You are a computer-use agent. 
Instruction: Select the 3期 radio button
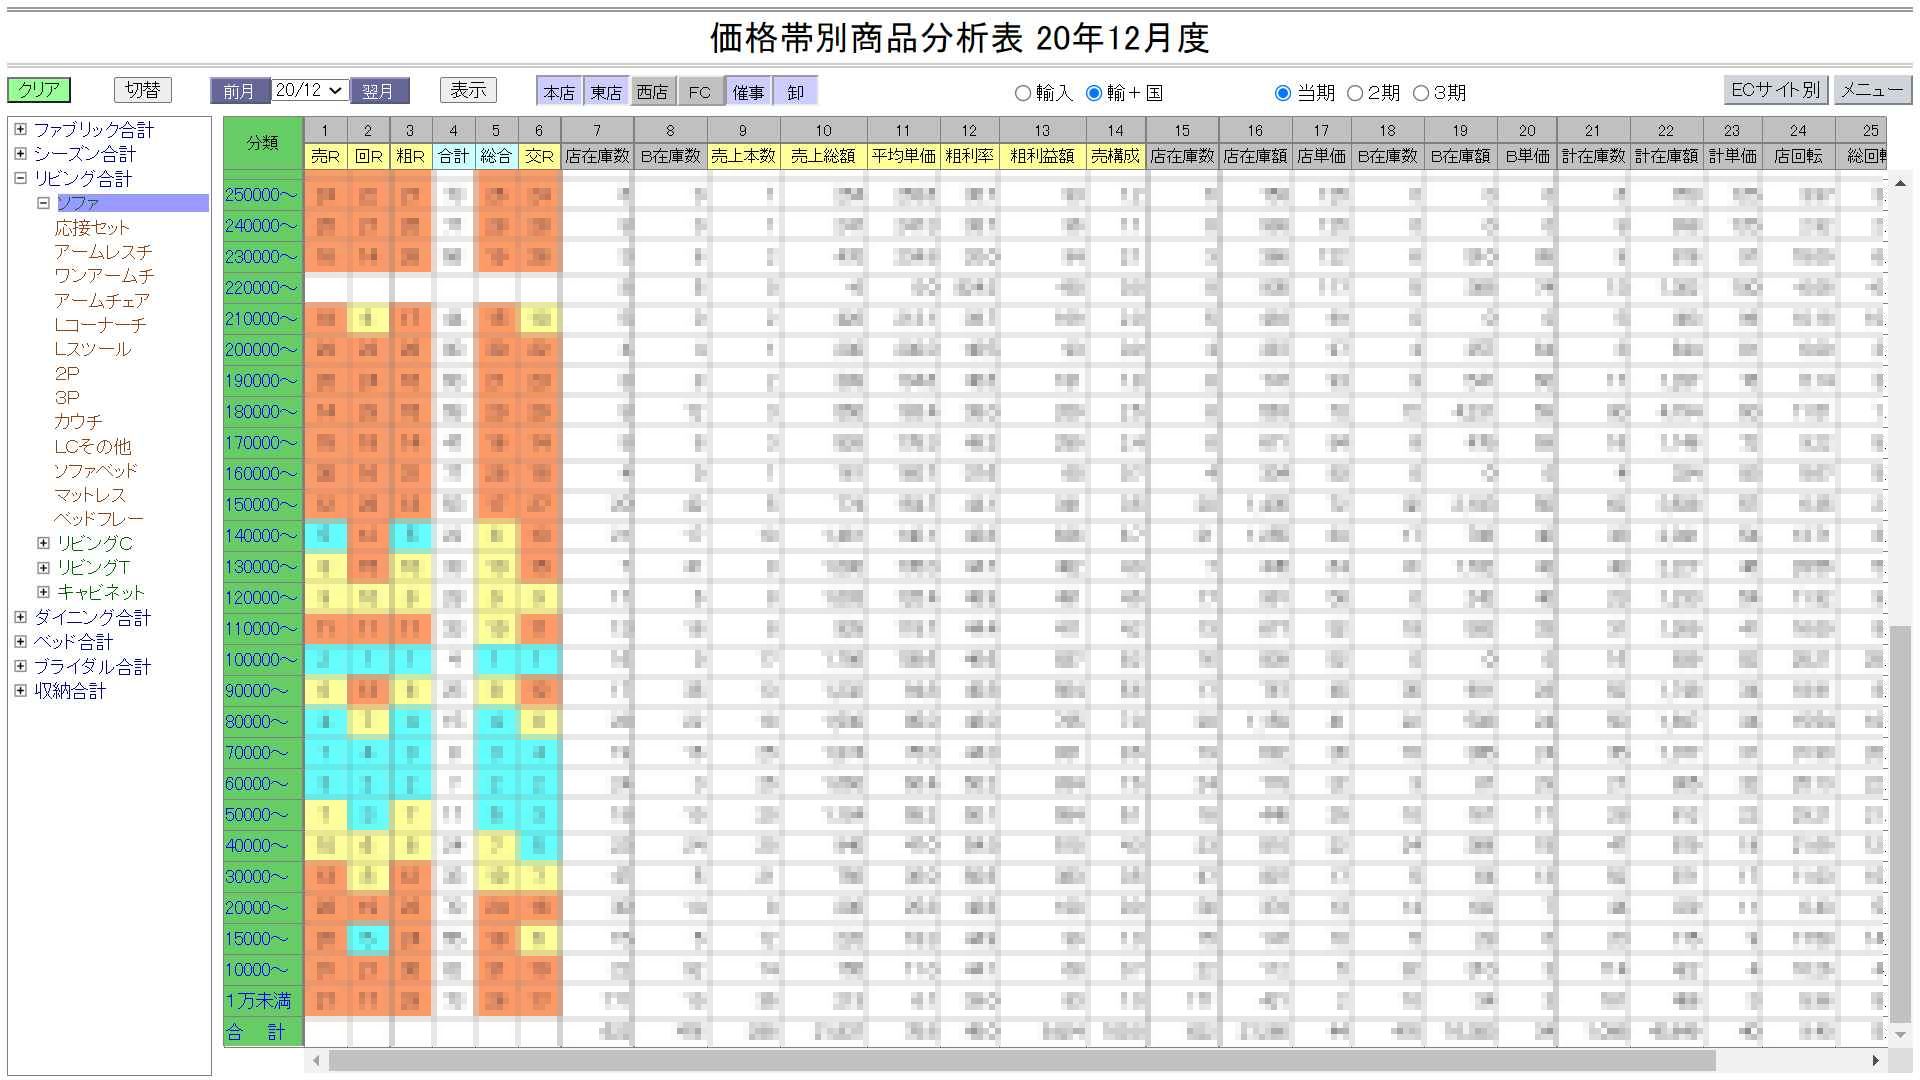click(x=1421, y=93)
